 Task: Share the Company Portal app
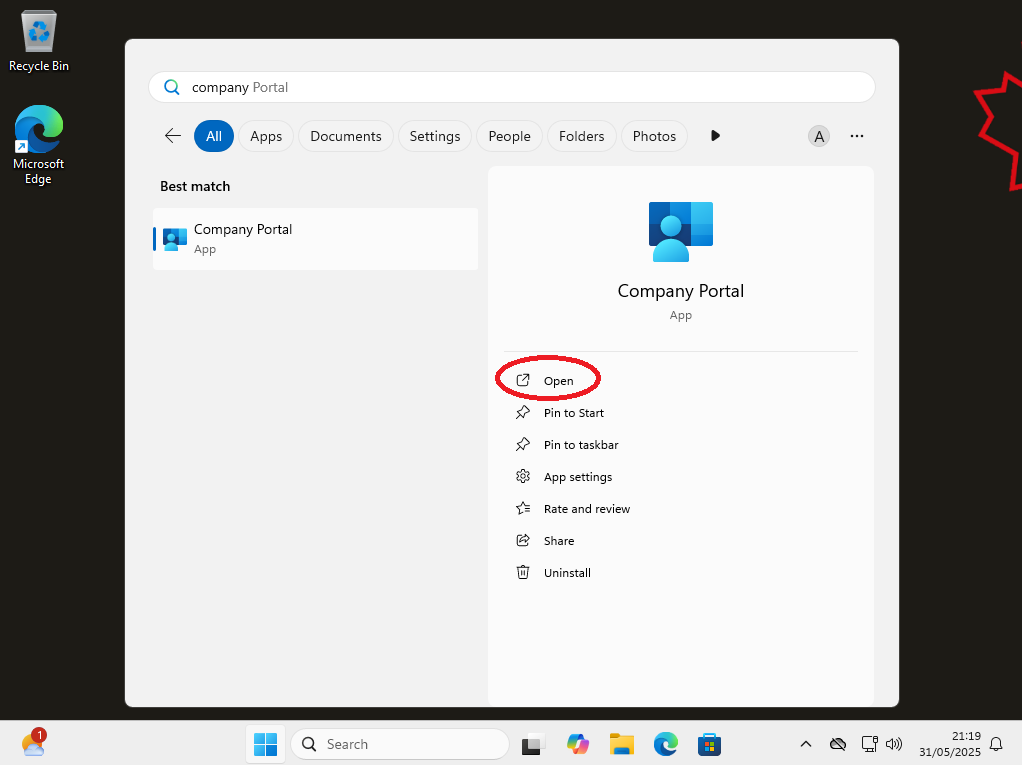coord(558,541)
